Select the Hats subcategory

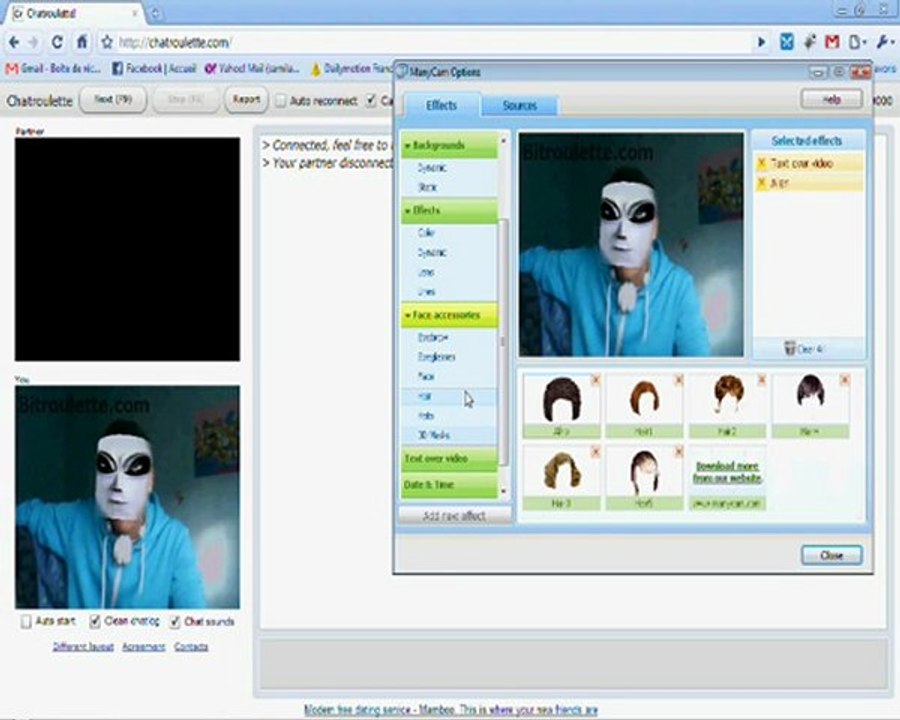426,416
